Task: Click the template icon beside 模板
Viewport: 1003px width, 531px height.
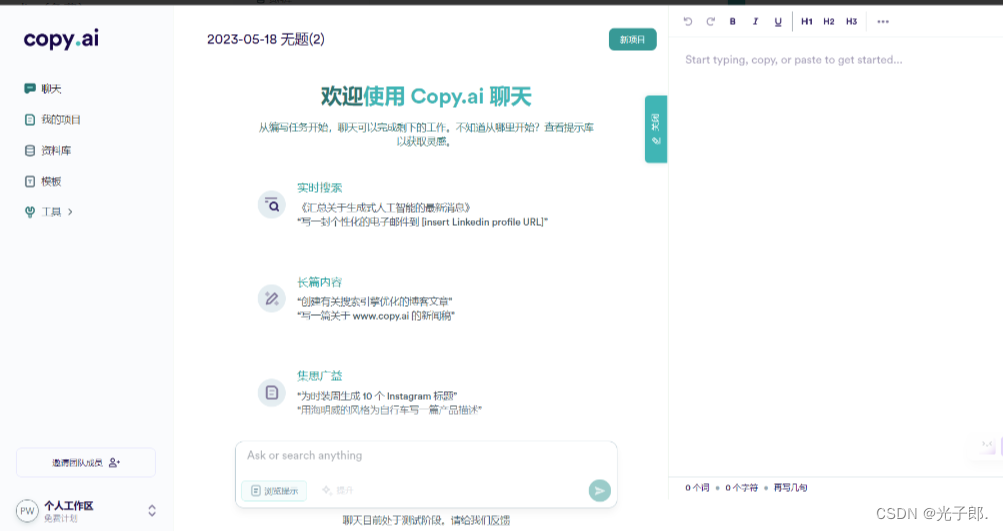Action: click(x=29, y=182)
